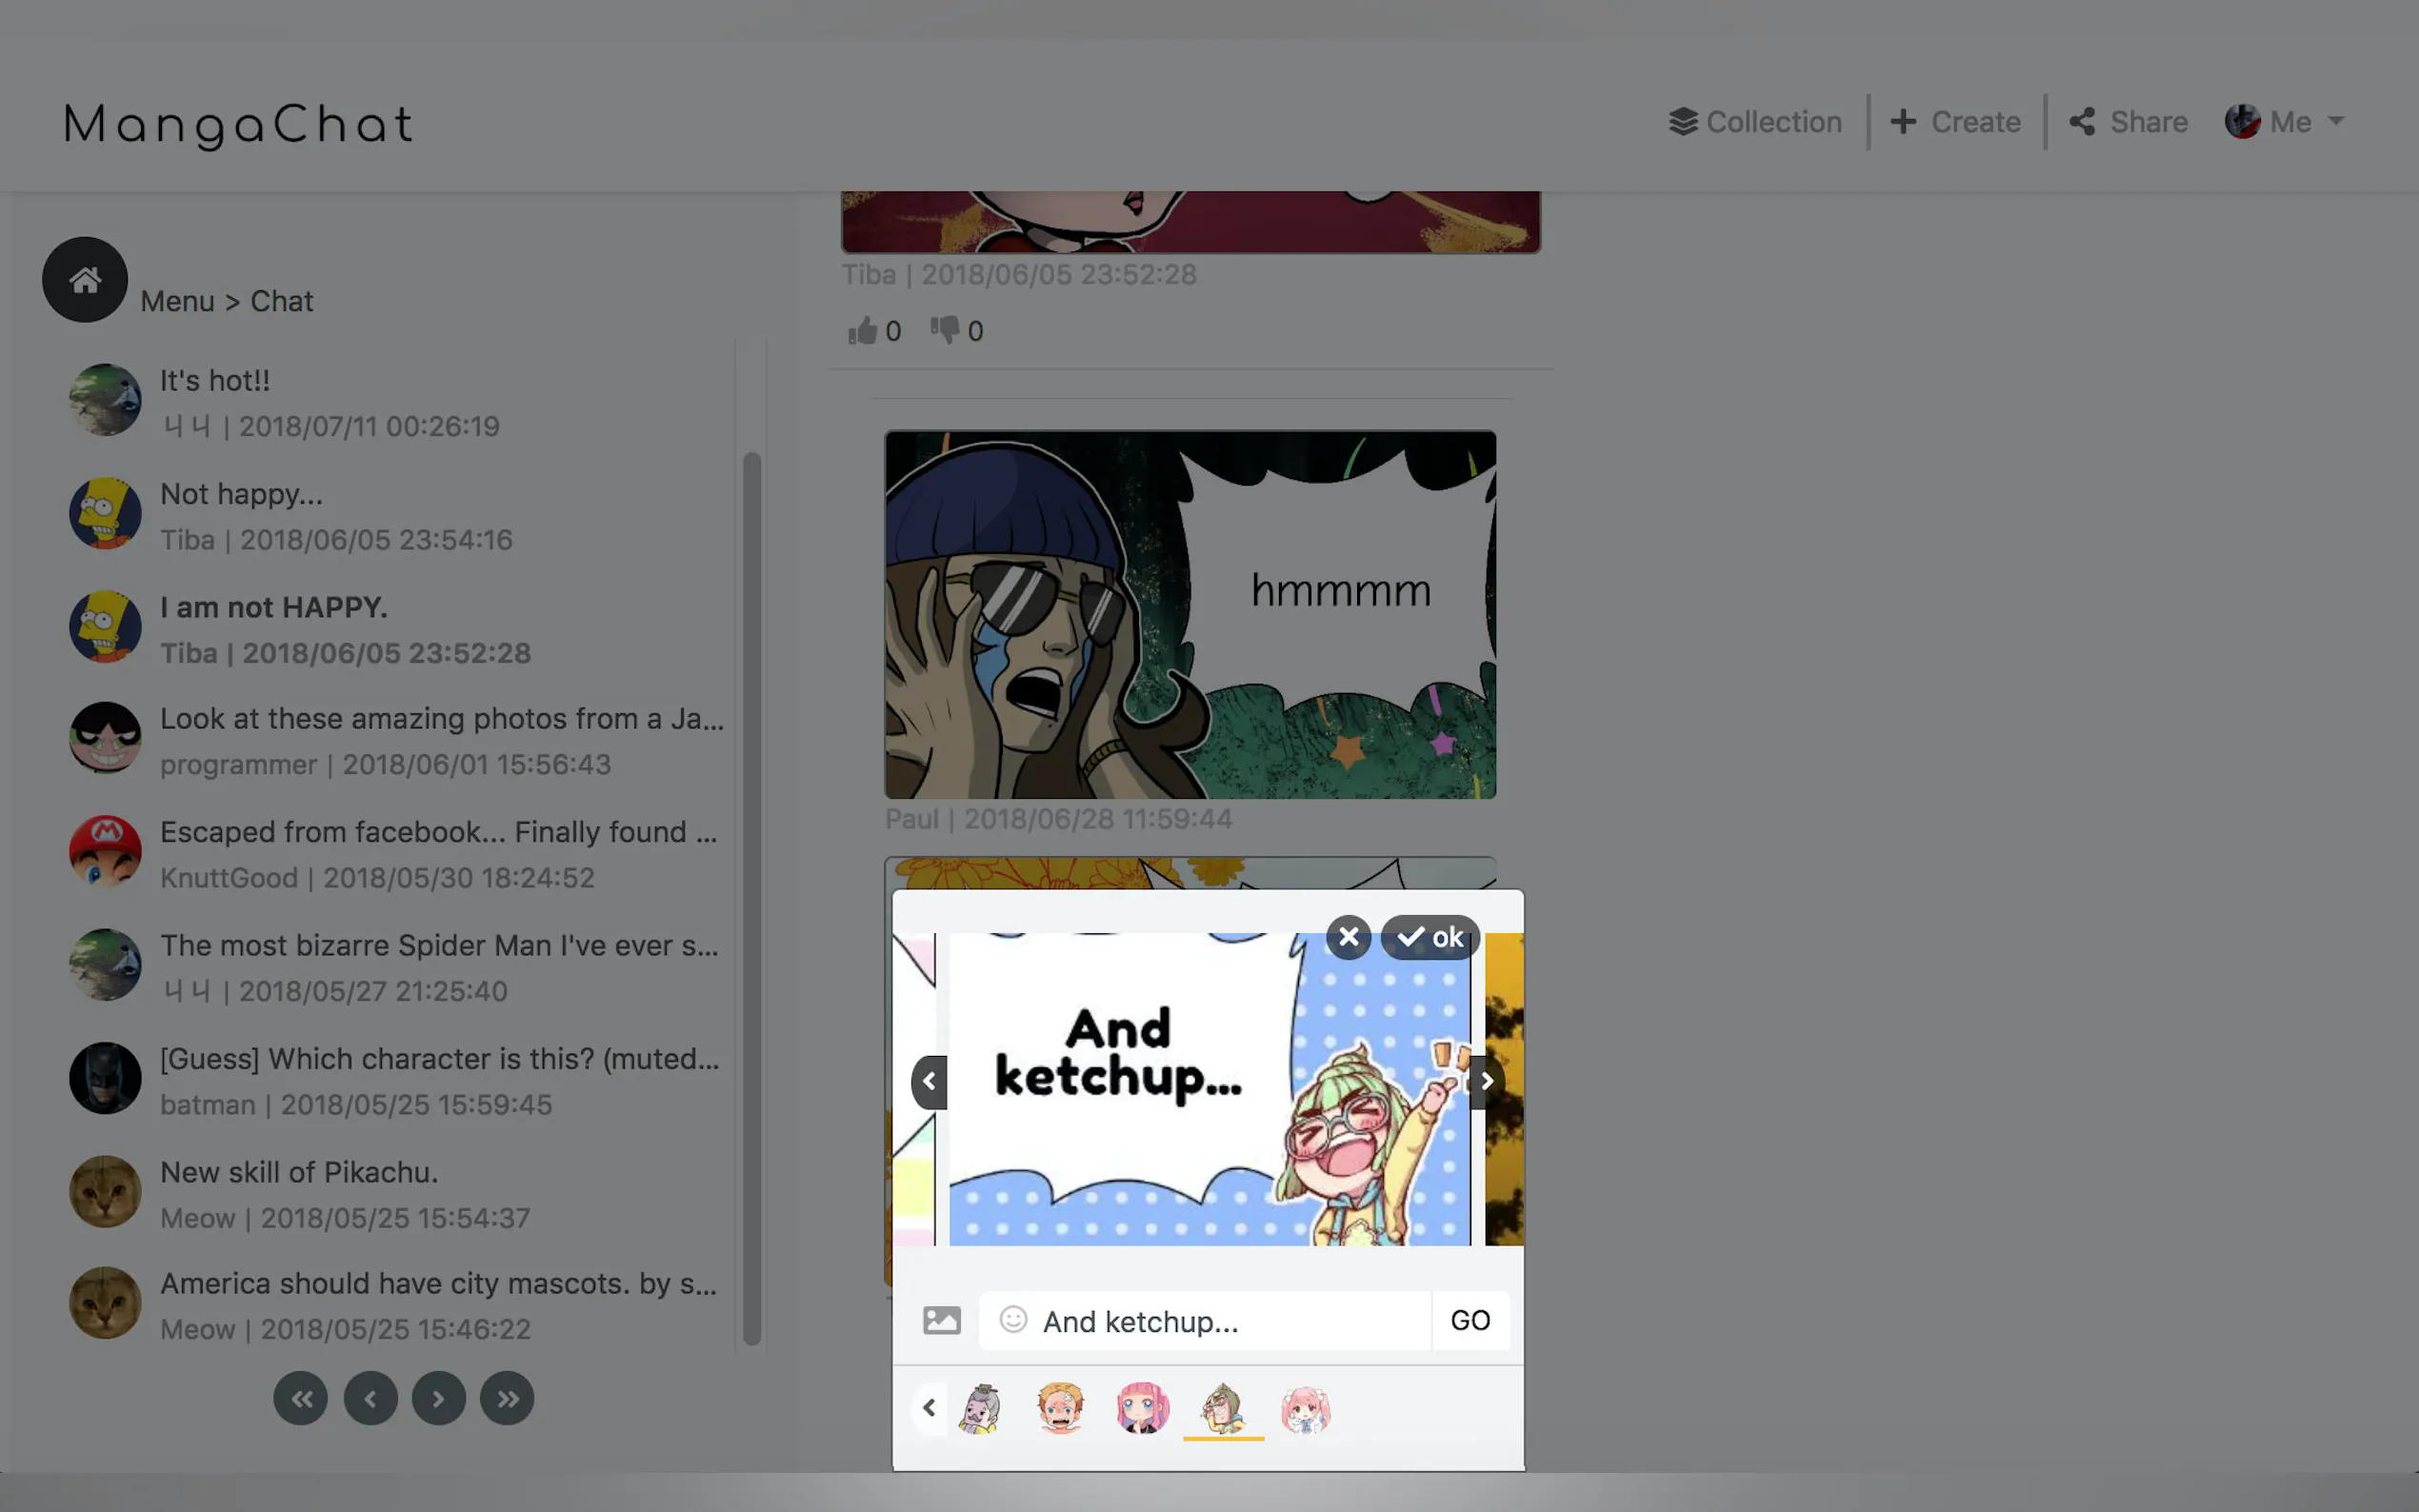Select the pink-haired girl character avatar

[1142, 1408]
